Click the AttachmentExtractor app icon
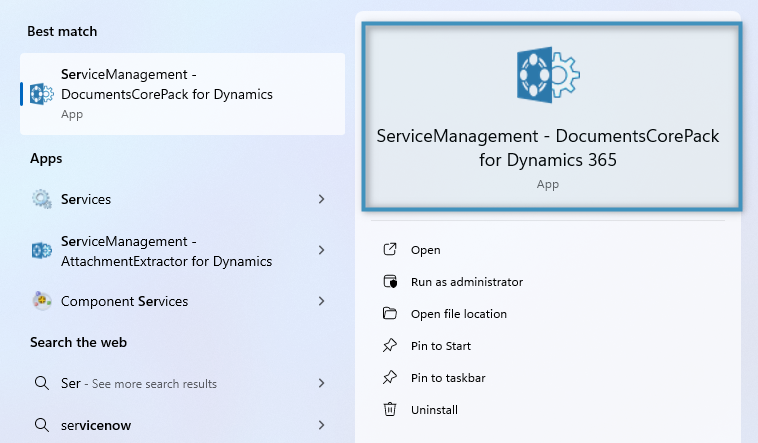The height and width of the screenshot is (443, 758). pos(42,251)
